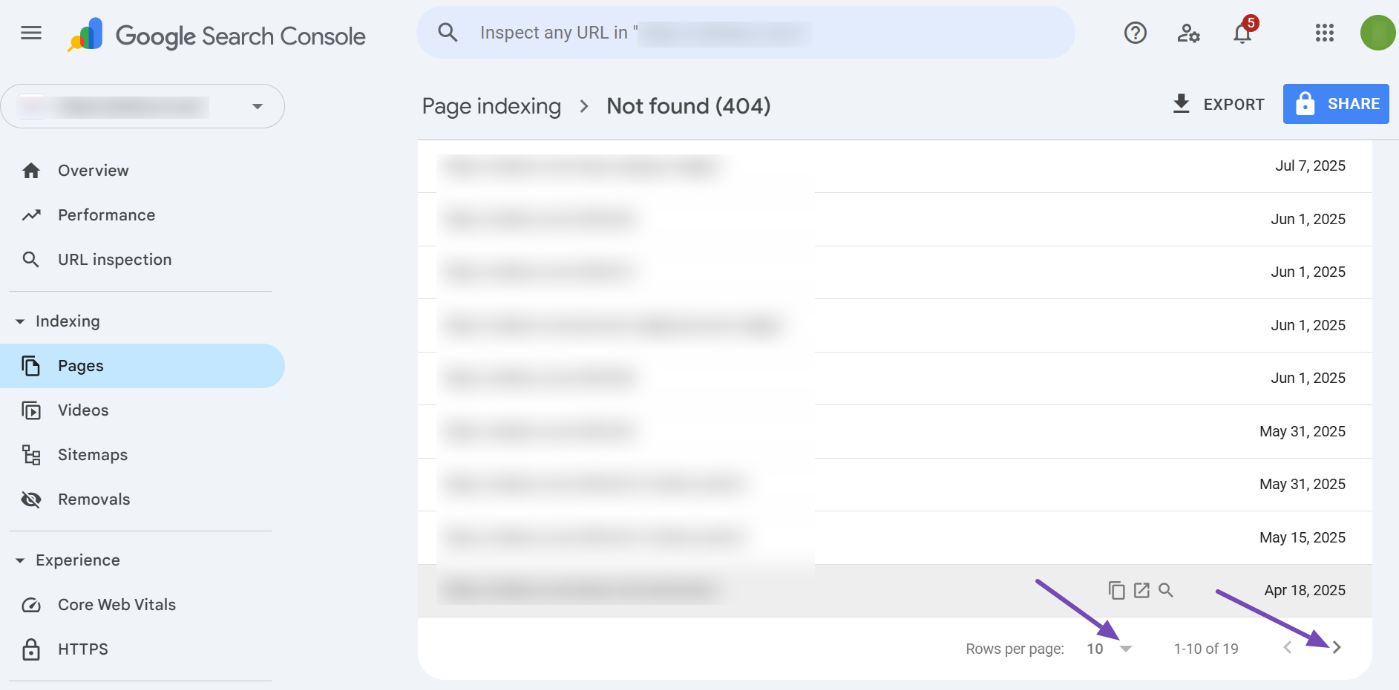Select the Apr 18, 2025 date cell
The image size is (1399, 690).
(1305, 591)
